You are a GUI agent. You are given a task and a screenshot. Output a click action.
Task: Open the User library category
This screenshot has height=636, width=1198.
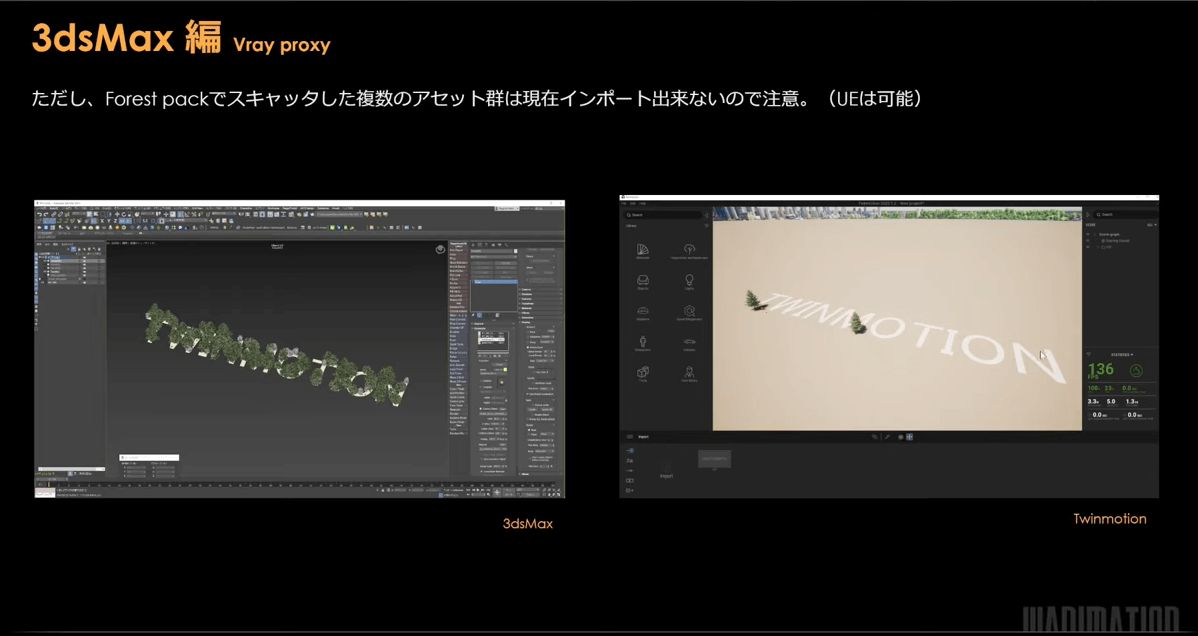(x=689, y=372)
